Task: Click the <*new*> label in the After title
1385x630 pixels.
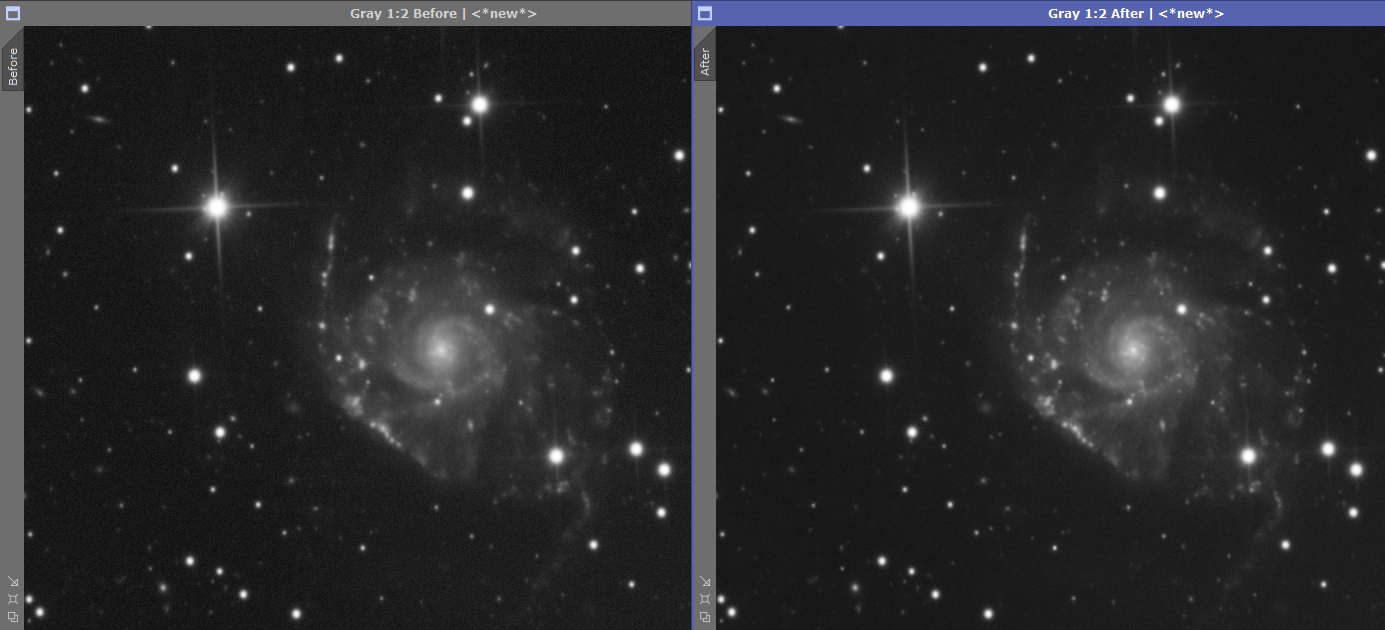Action: coord(1190,13)
